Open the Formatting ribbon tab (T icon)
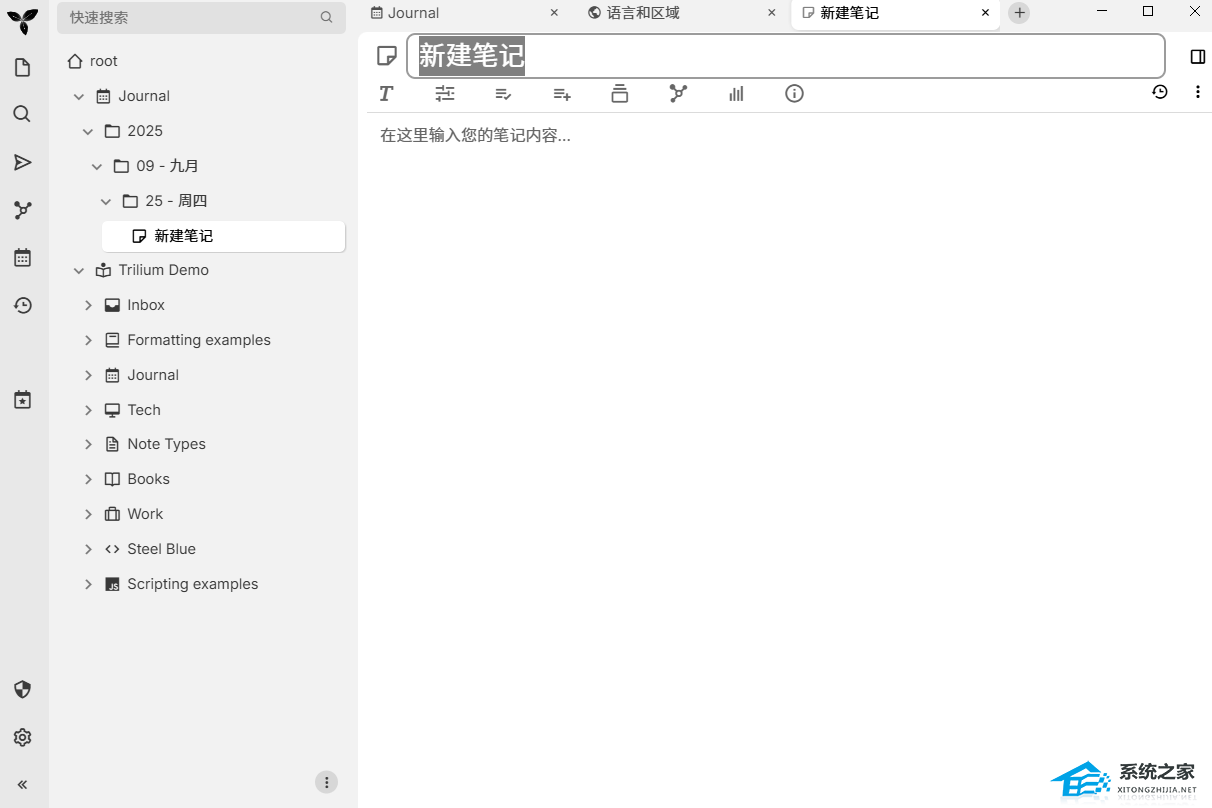Screen dimensions: 1212x808 tap(386, 94)
